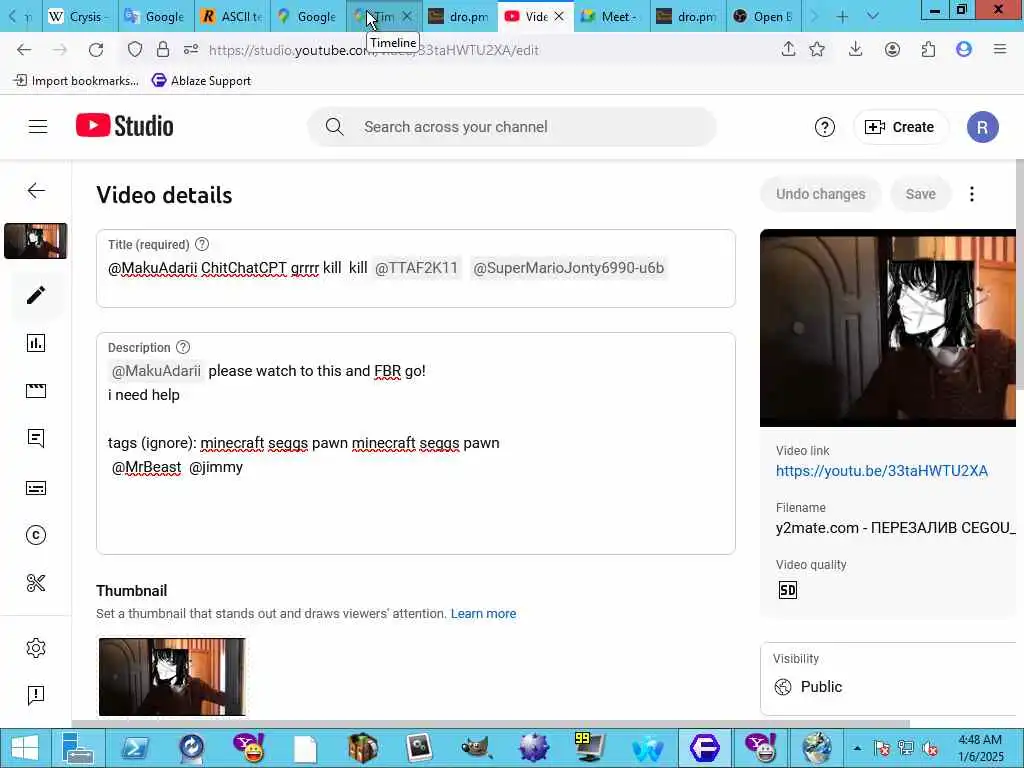Switch to the Meet tab
Viewport: 1024px width, 768px height.
[611, 16]
